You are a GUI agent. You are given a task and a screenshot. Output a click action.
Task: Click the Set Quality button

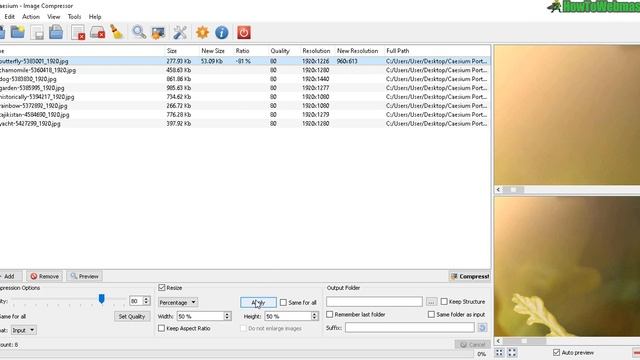tap(132, 316)
